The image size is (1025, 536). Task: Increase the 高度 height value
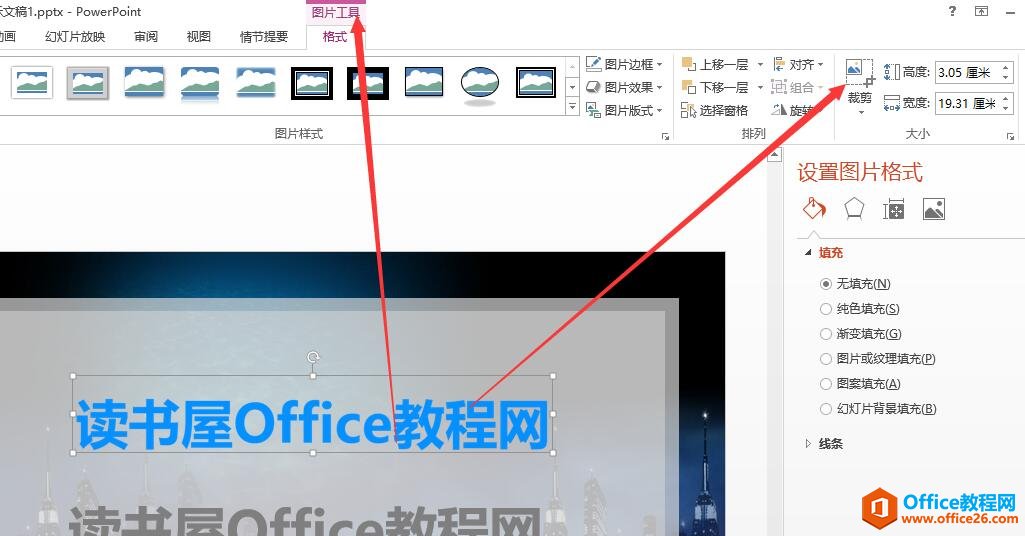click(x=1005, y=67)
